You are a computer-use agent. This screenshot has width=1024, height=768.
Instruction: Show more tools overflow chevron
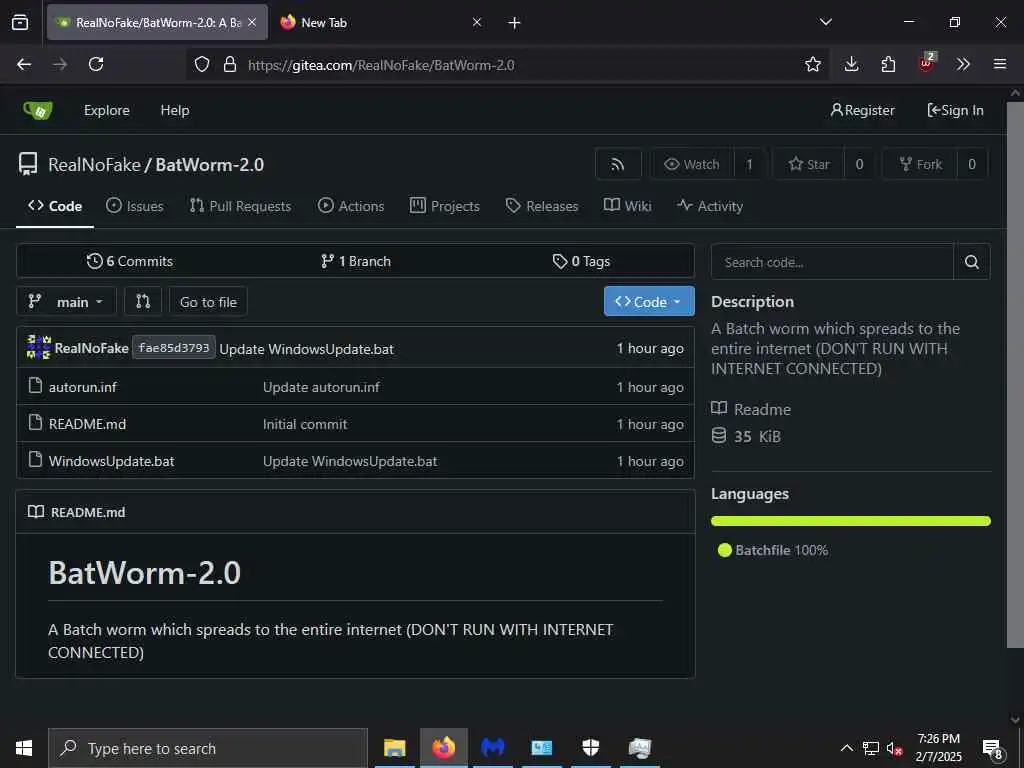963,64
